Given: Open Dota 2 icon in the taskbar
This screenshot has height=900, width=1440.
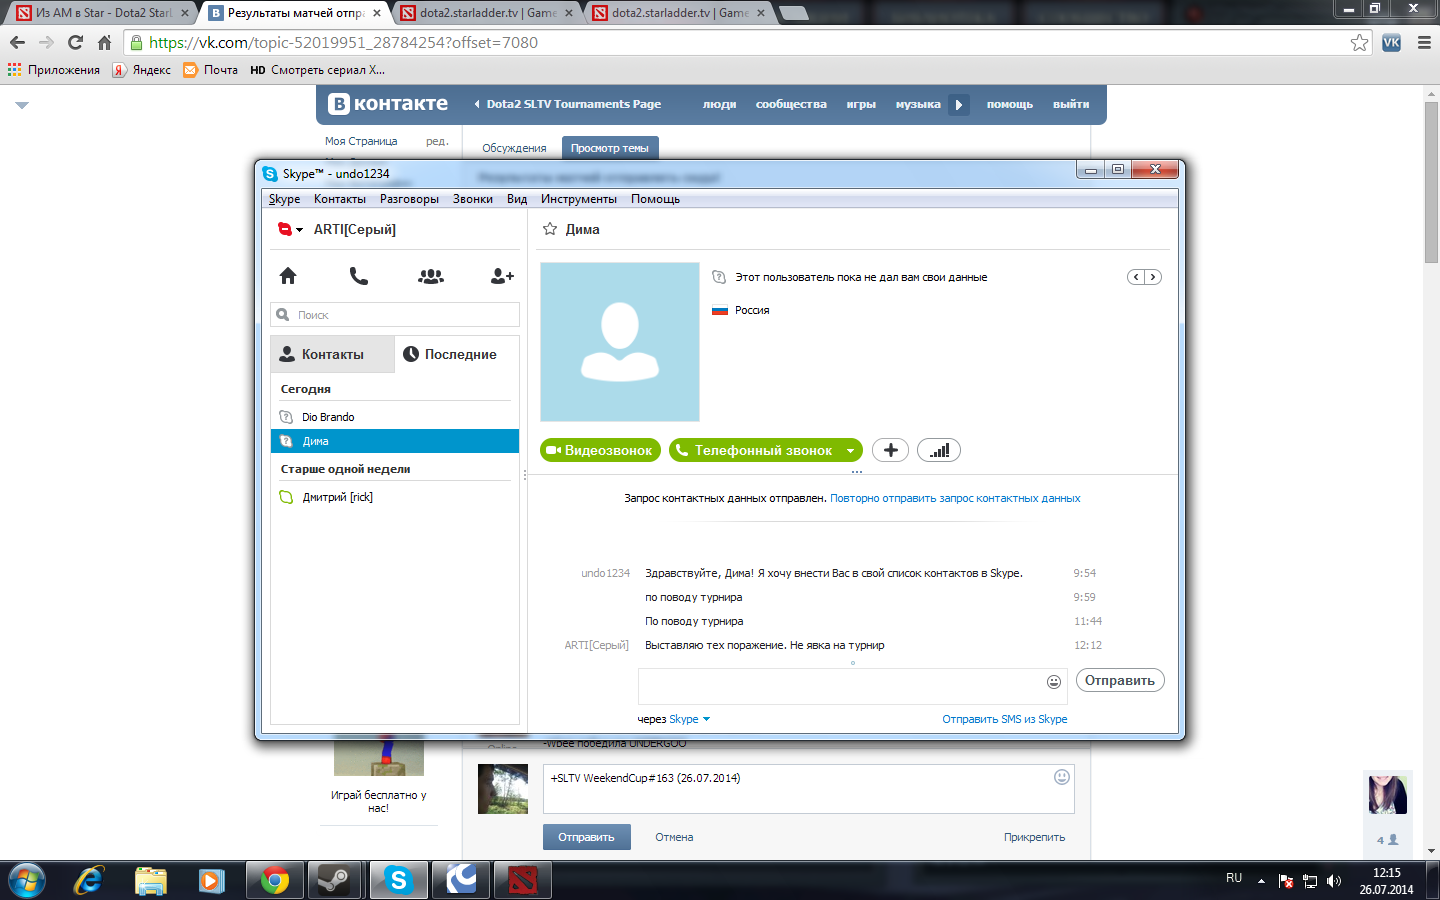Looking at the screenshot, I should (x=522, y=880).
